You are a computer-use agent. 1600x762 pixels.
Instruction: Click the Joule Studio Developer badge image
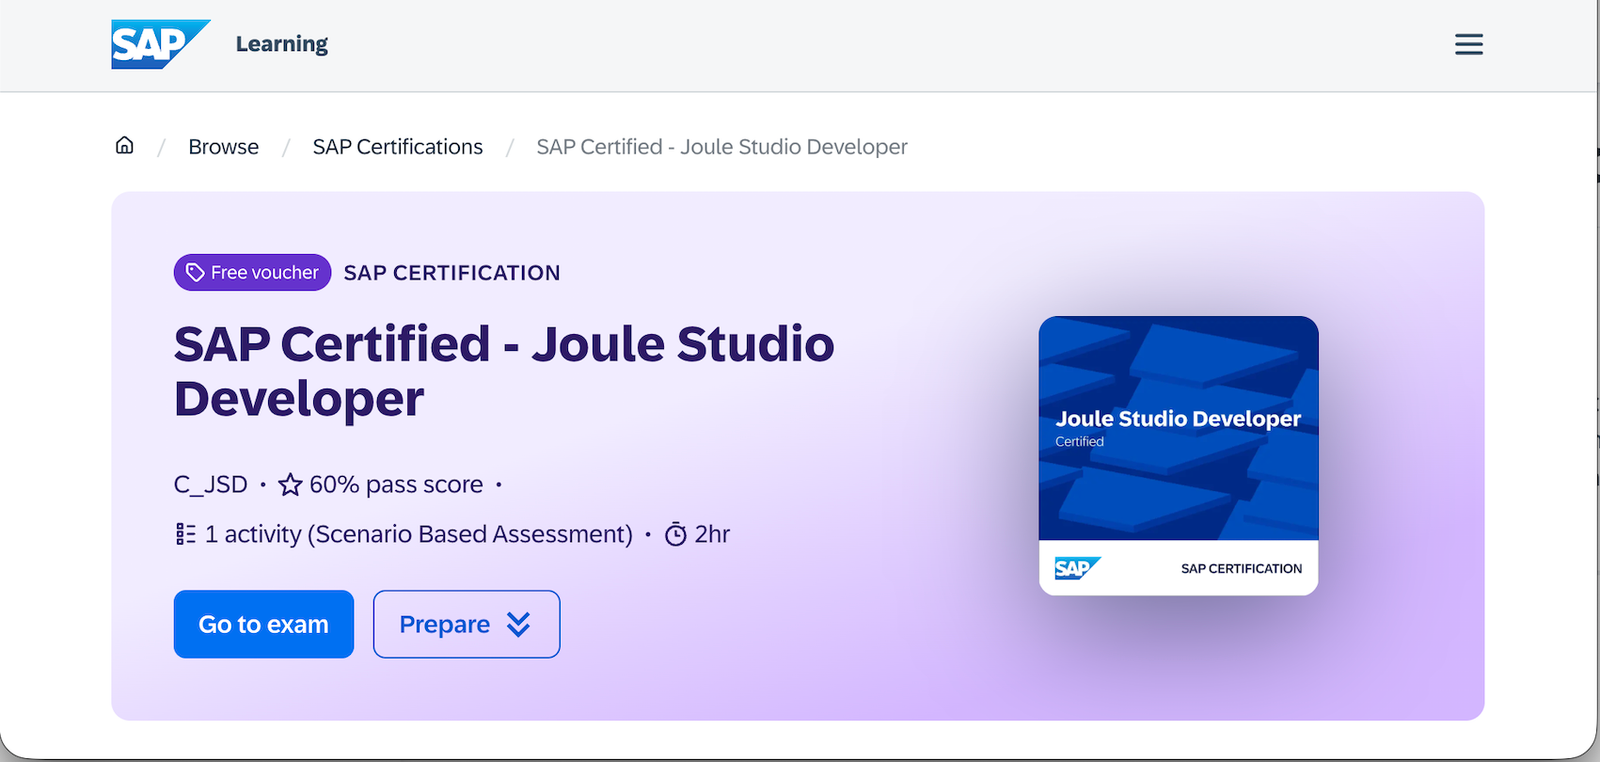[x=1178, y=455]
